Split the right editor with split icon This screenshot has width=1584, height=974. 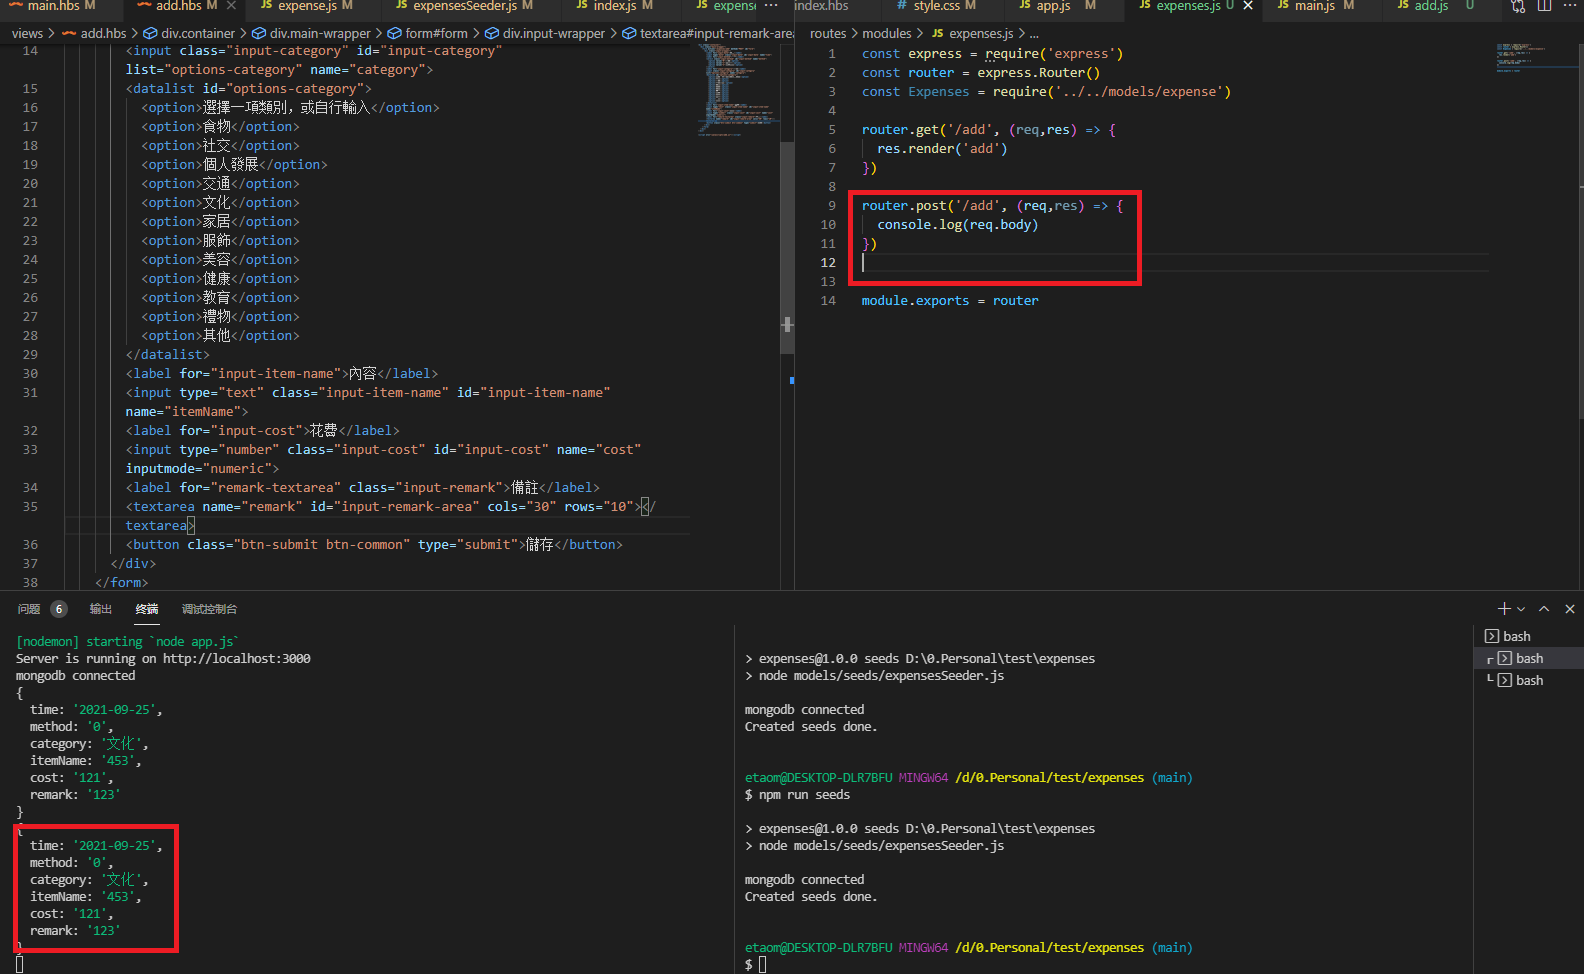[x=1544, y=6]
